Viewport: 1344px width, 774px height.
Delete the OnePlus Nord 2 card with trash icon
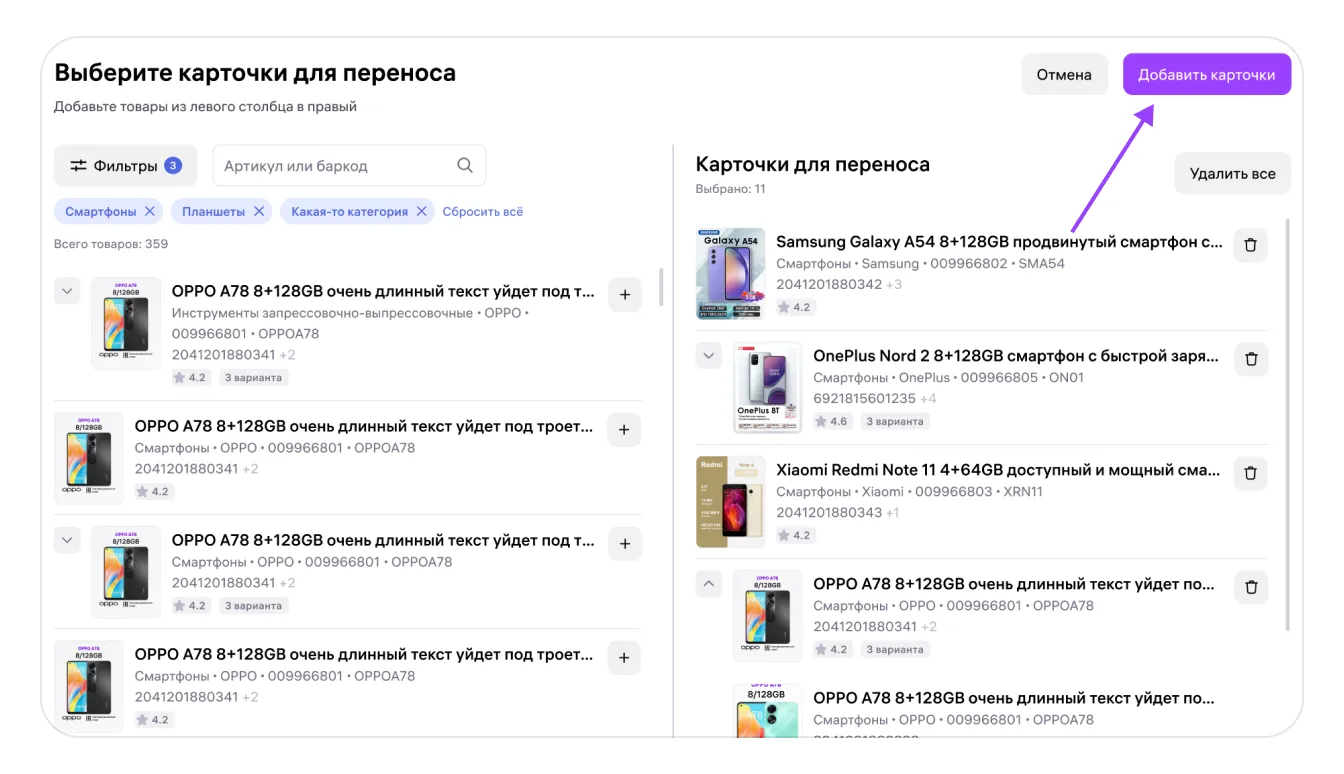[1250, 359]
